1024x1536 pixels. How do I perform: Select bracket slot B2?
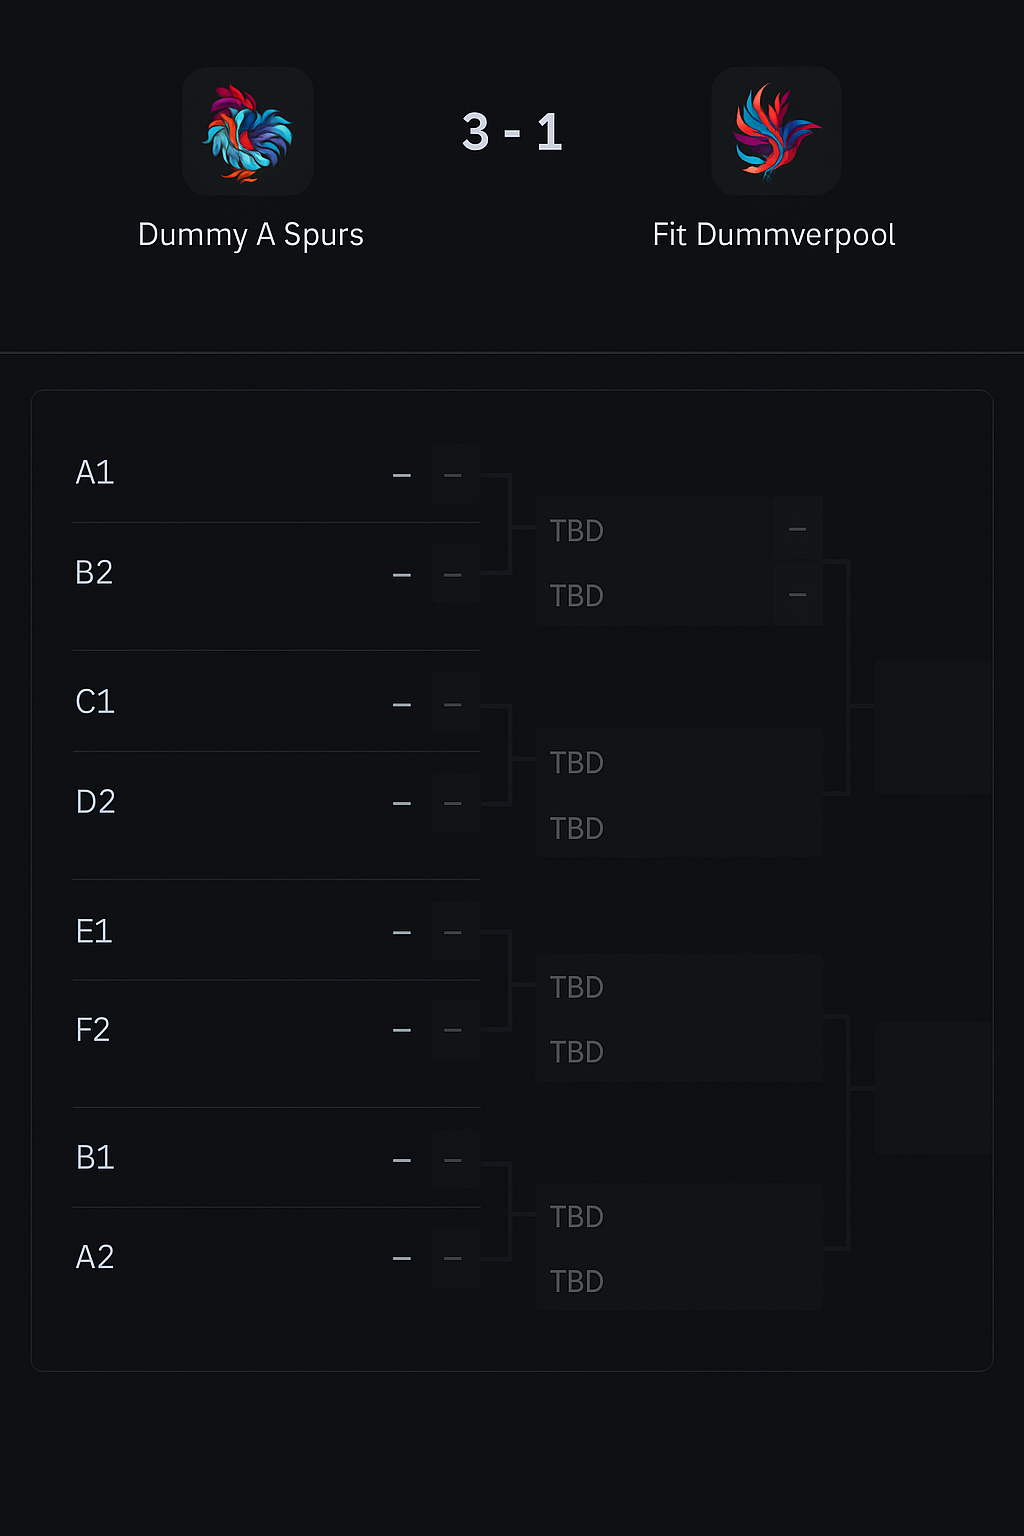pyautogui.click(x=95, y=572)
